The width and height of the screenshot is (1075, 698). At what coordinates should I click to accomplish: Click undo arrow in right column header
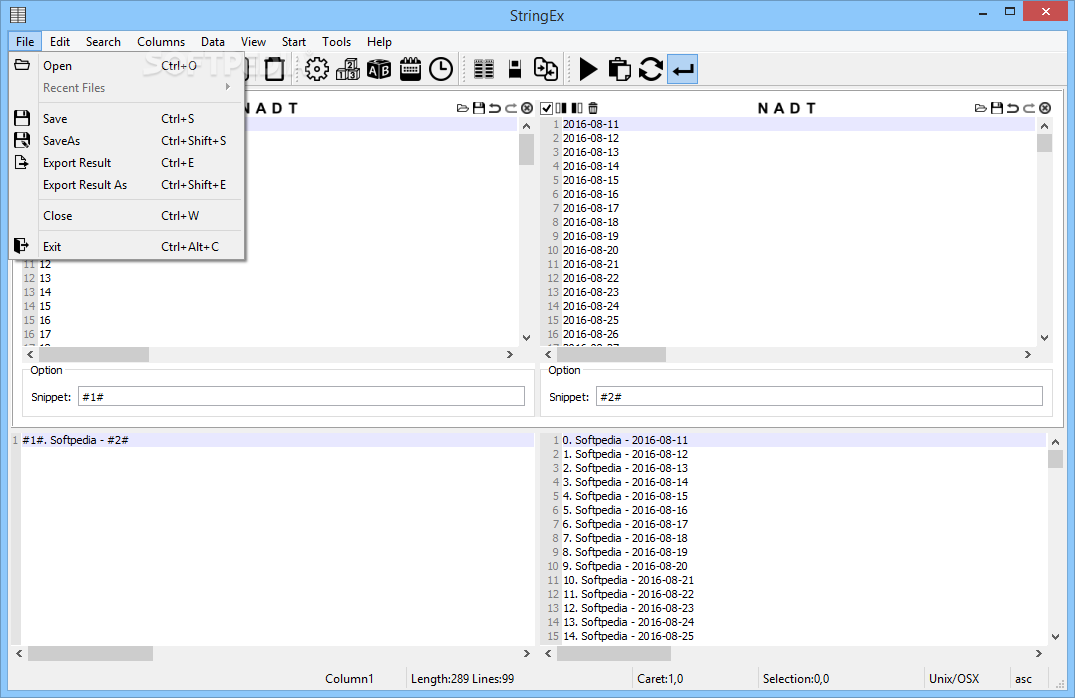1013,108
